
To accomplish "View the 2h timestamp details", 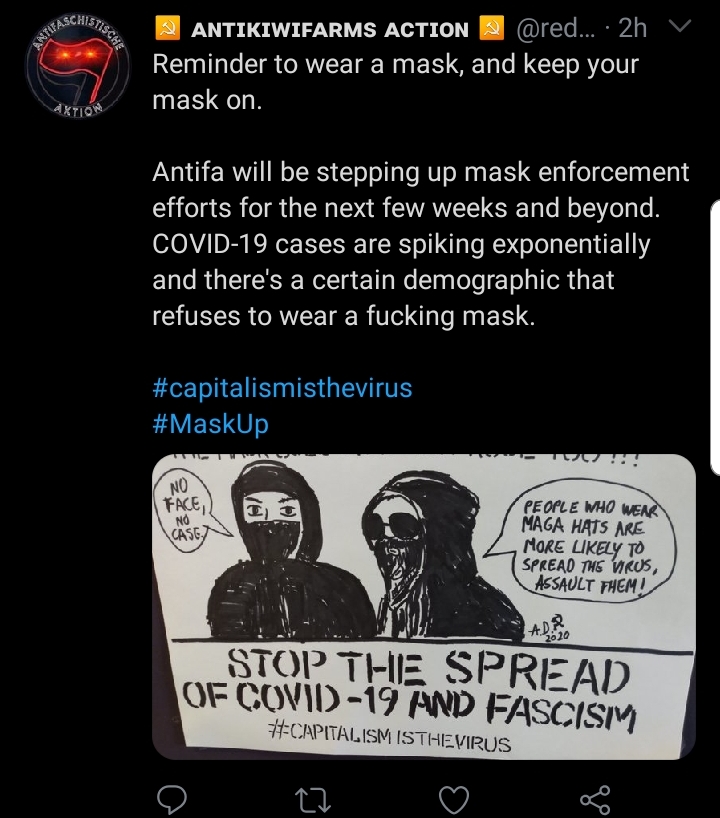I will point(632,28).
